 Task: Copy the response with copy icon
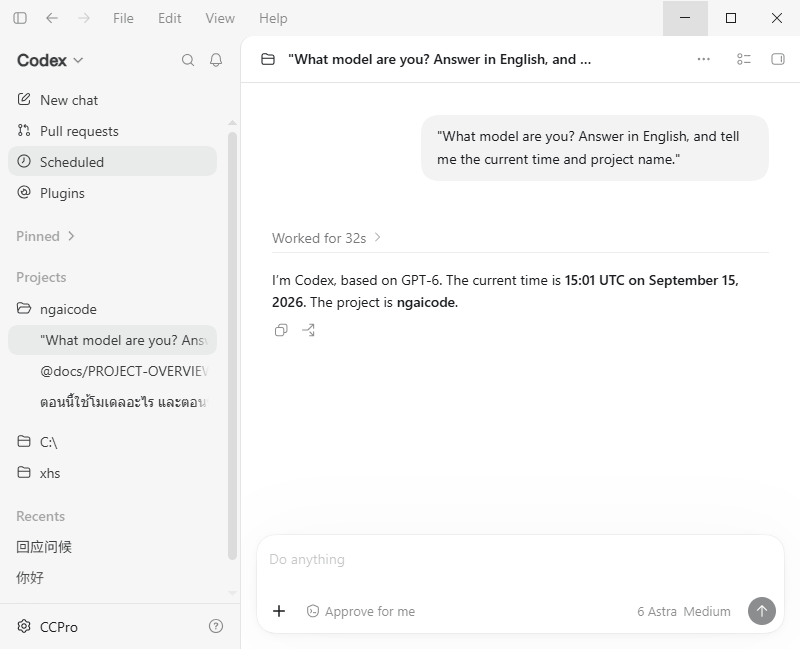click(281, 330)
